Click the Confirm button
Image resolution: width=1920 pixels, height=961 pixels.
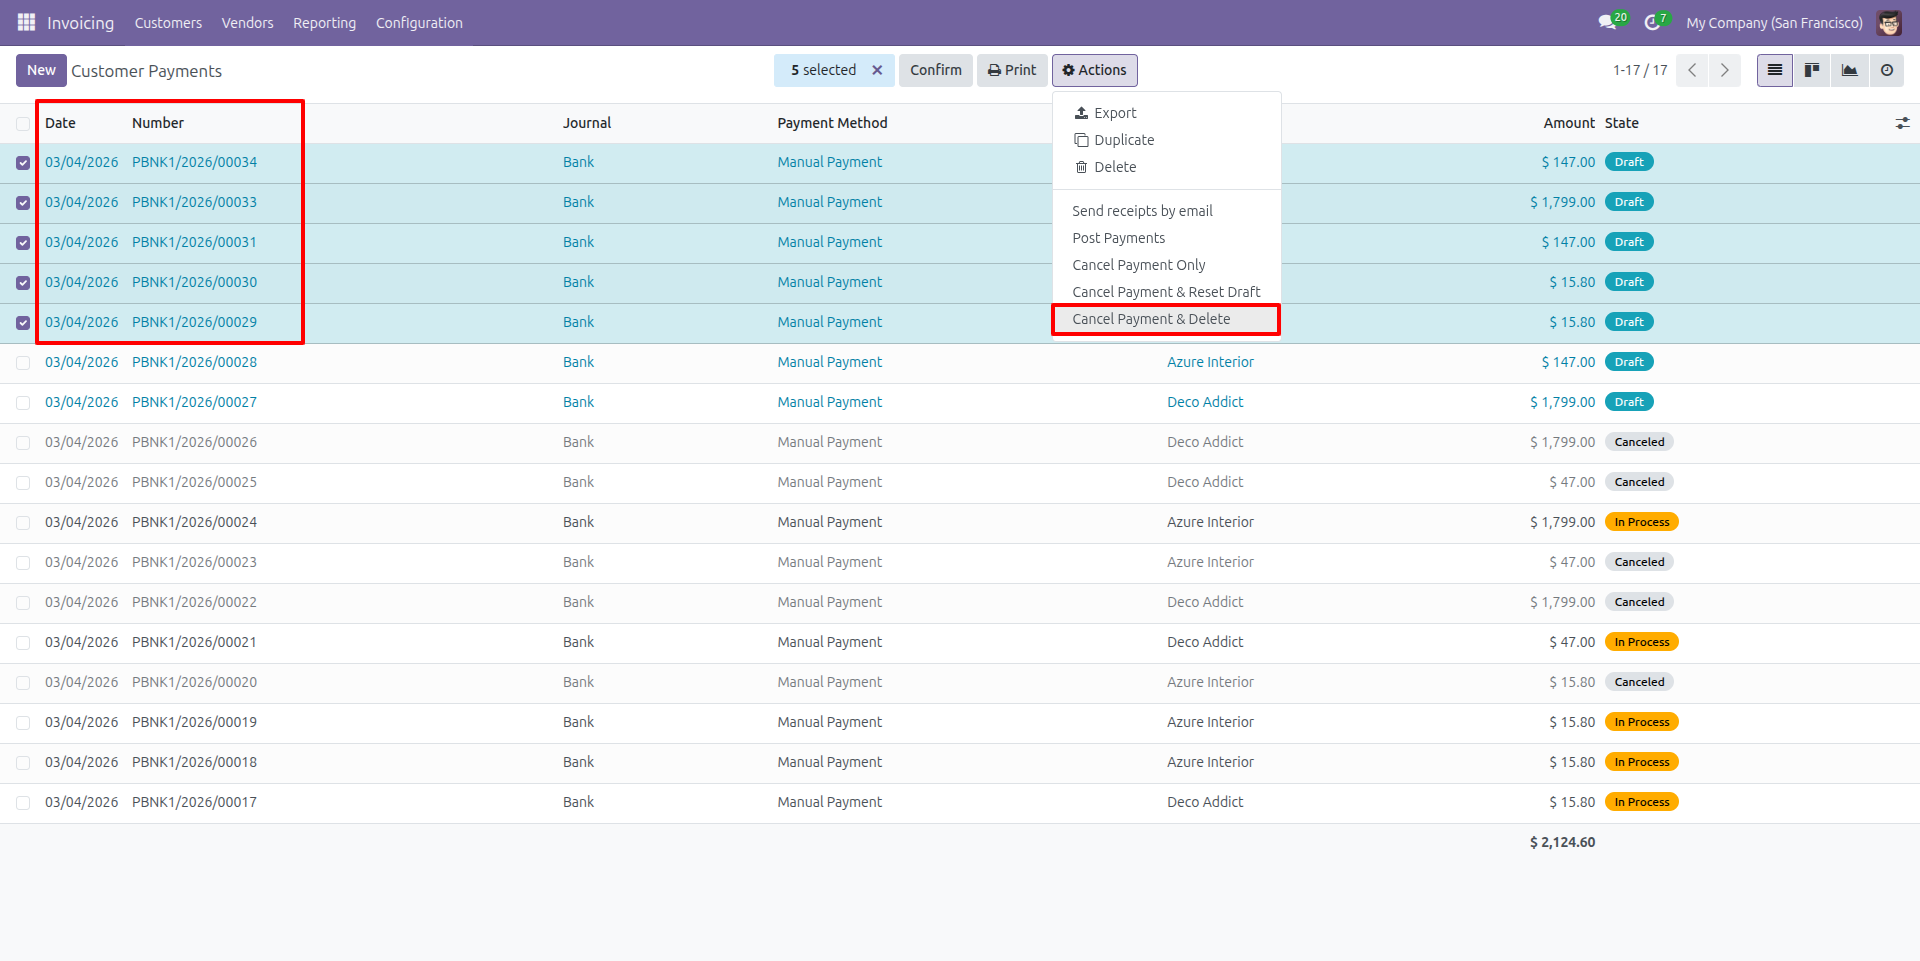(x=936, y=70)
